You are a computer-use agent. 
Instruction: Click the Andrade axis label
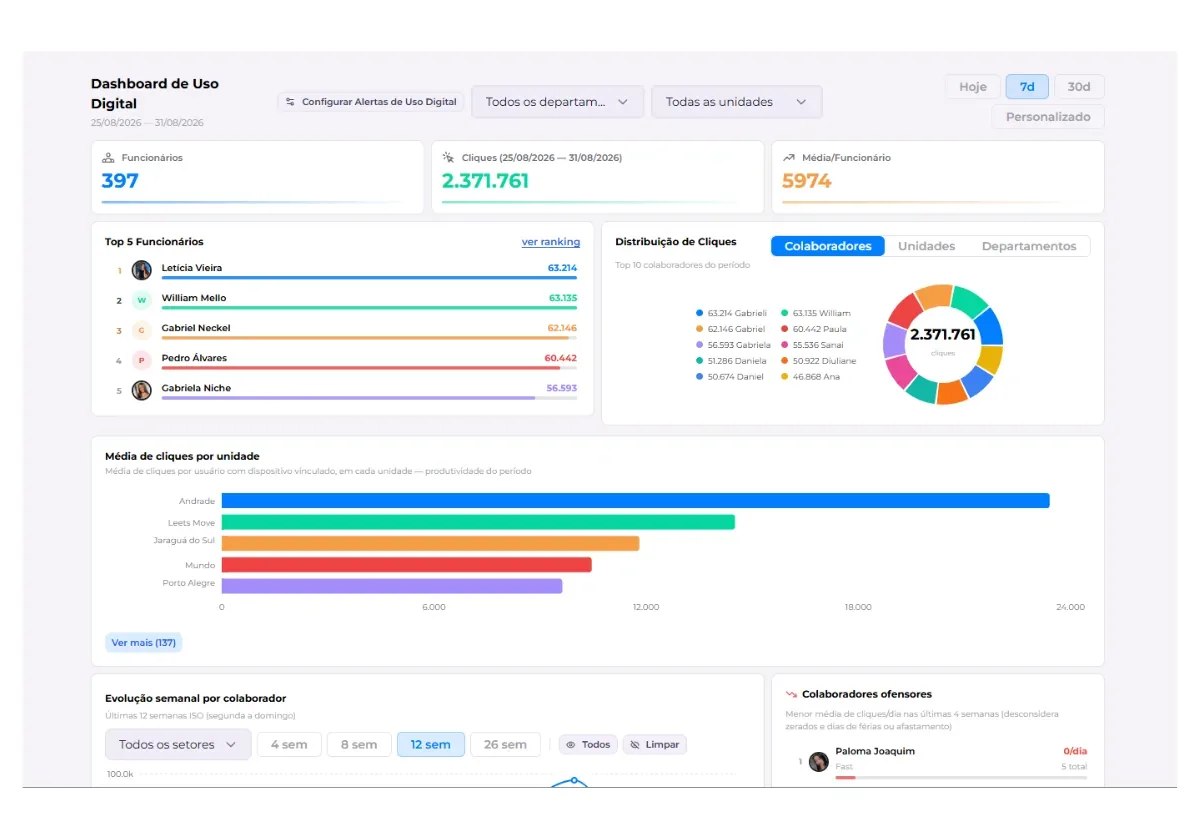click(197, 501)
